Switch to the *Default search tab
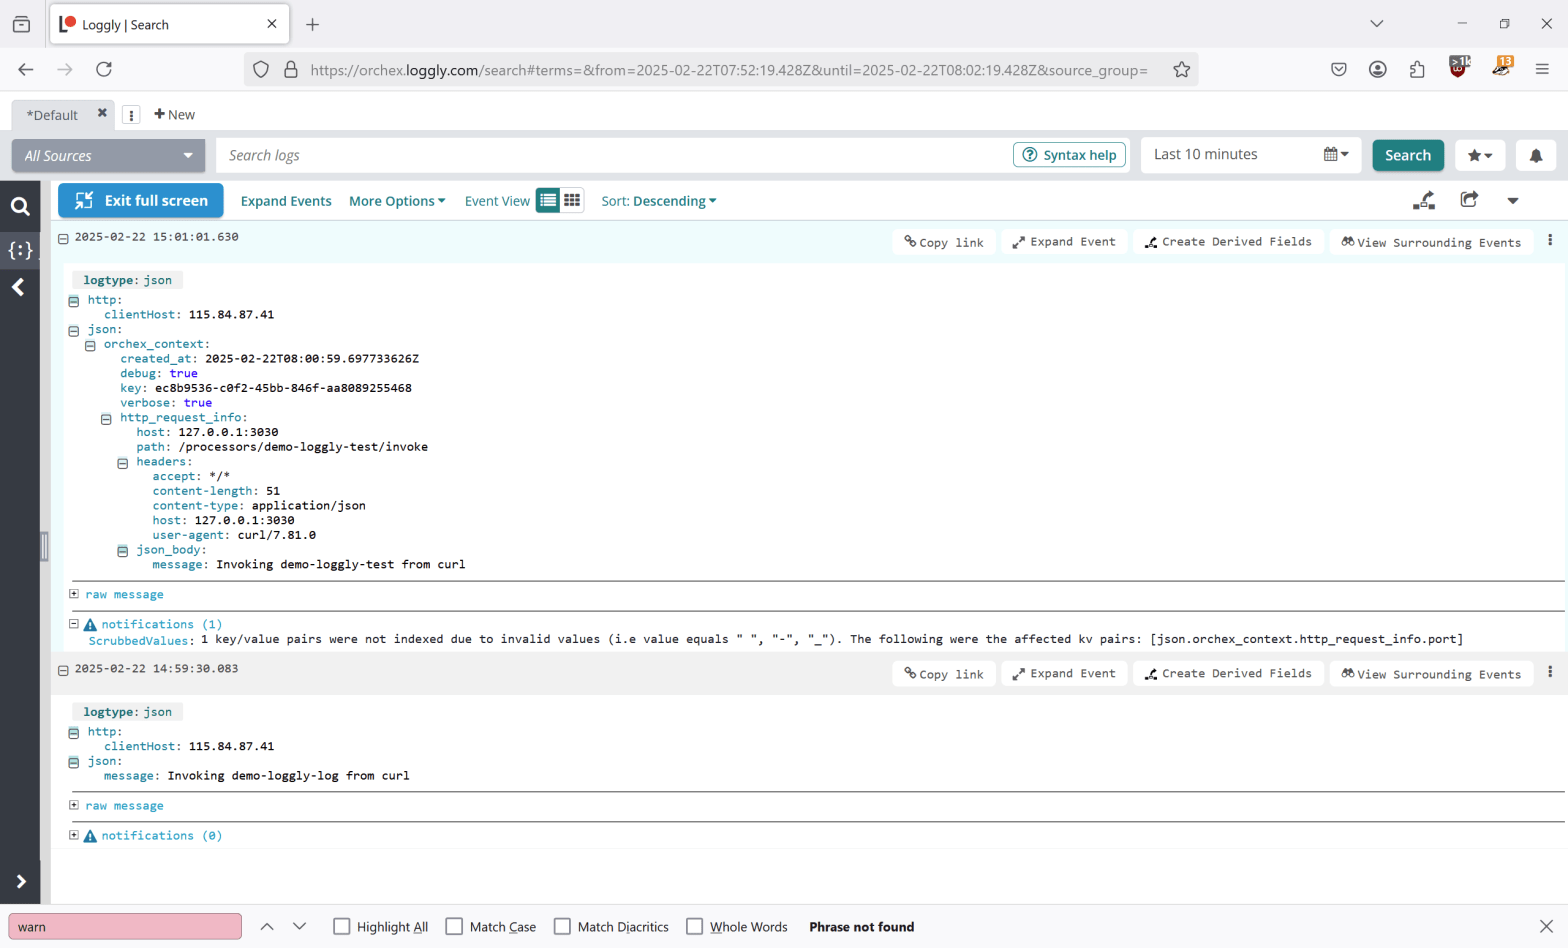Viewport: 1568px width, 948px height. point(52,115)
